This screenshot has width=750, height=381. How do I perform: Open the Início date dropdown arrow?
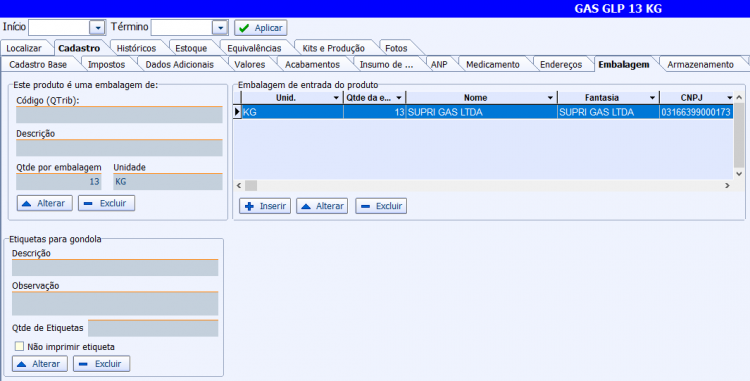tap(98, 28)
